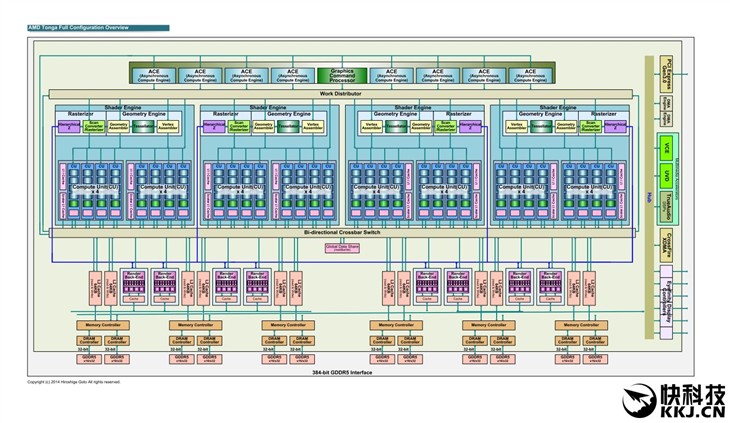Click the Eyefinity Display Controllers label
The height and width of the screenshot is (423, 730).
[668, 302]
